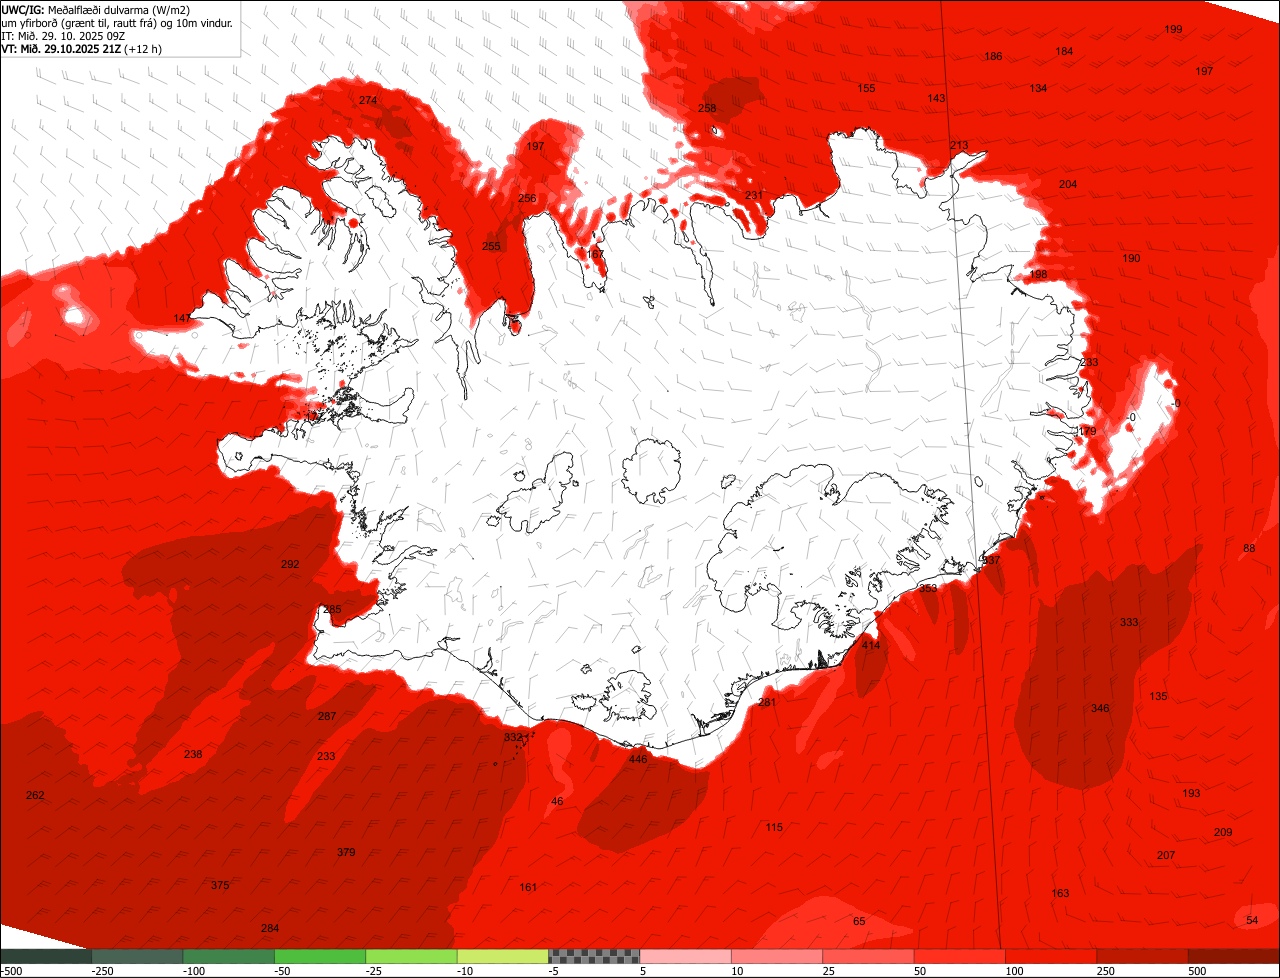Click the title line 'UWC/IG: Meðalflæði dulvarma (W/m2)'
Viewport: 1280px width, 978px height.
[96, 10]
